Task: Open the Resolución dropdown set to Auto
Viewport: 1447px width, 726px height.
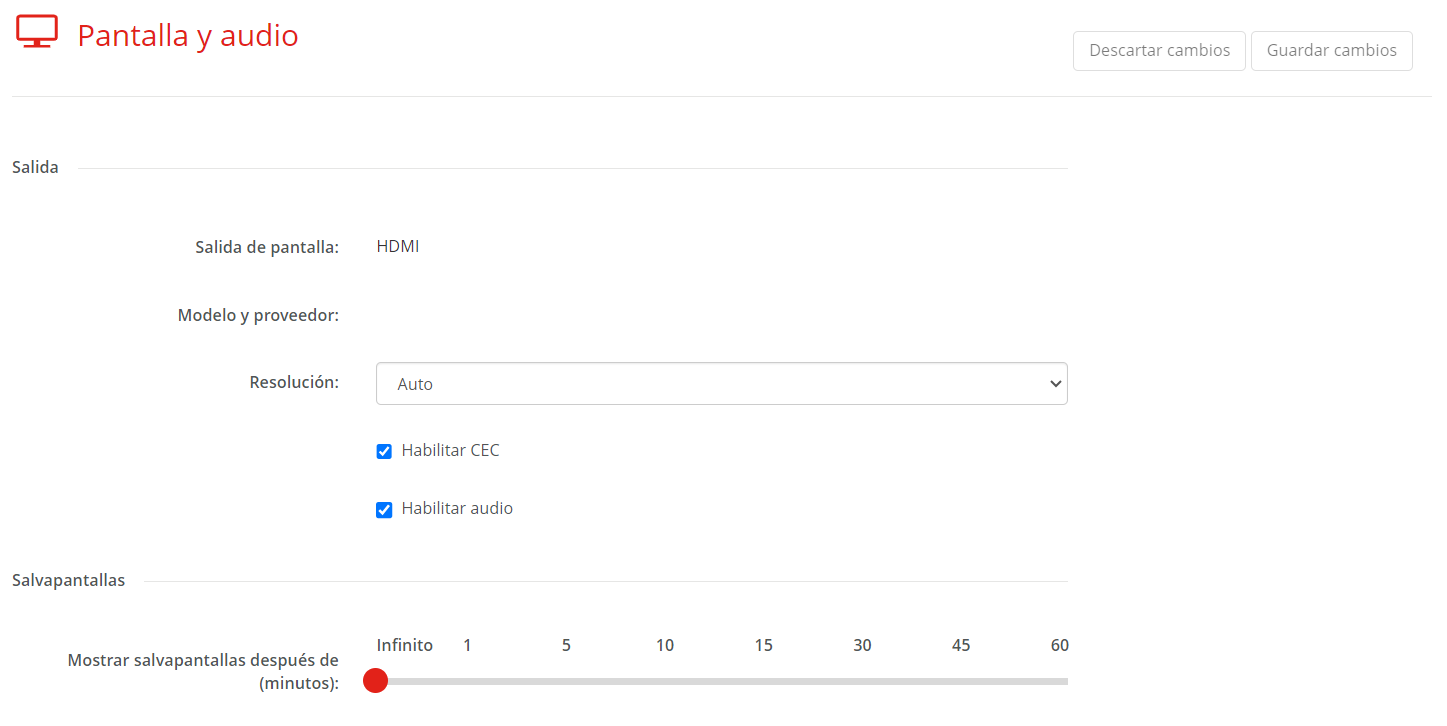Action: (721, 383)
